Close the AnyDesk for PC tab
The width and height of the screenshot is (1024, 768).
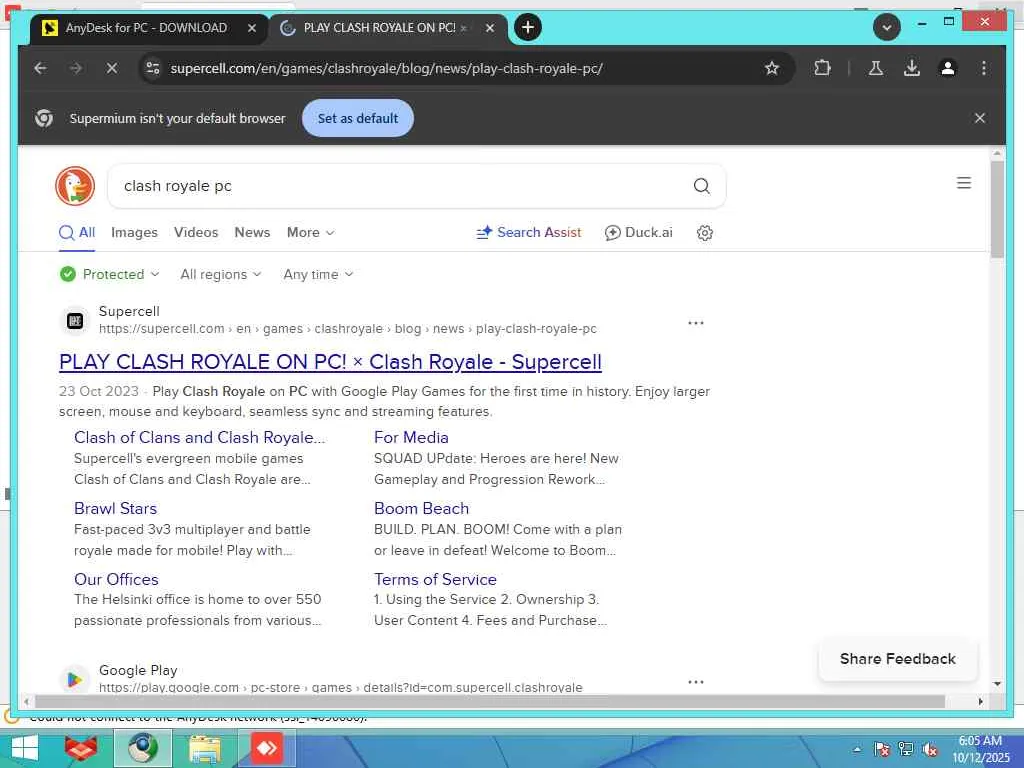coord(251,28)
